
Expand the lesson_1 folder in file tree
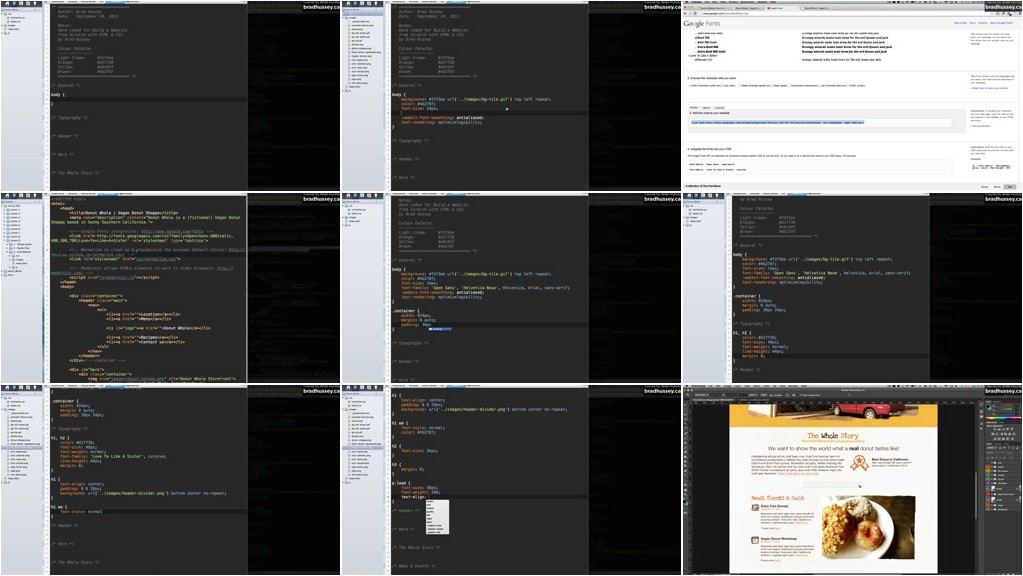[x=5, y=210]
